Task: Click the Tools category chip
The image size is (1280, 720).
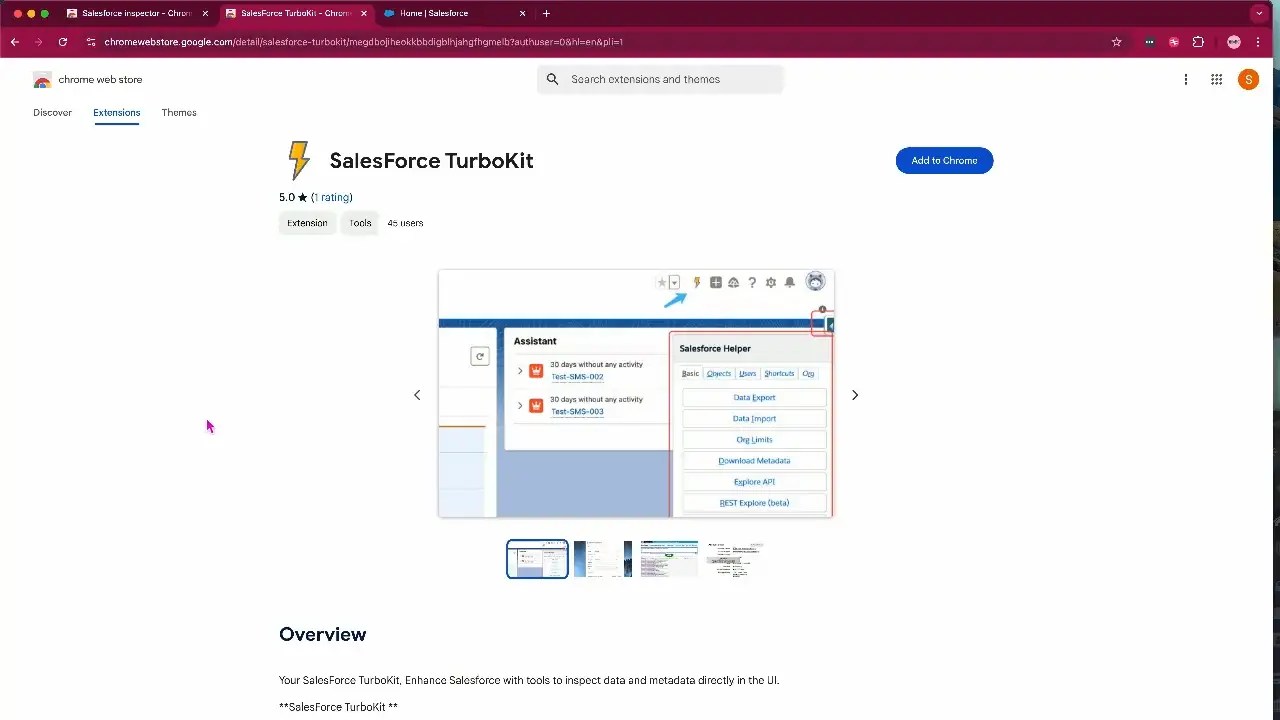Action: pos(360,223)
